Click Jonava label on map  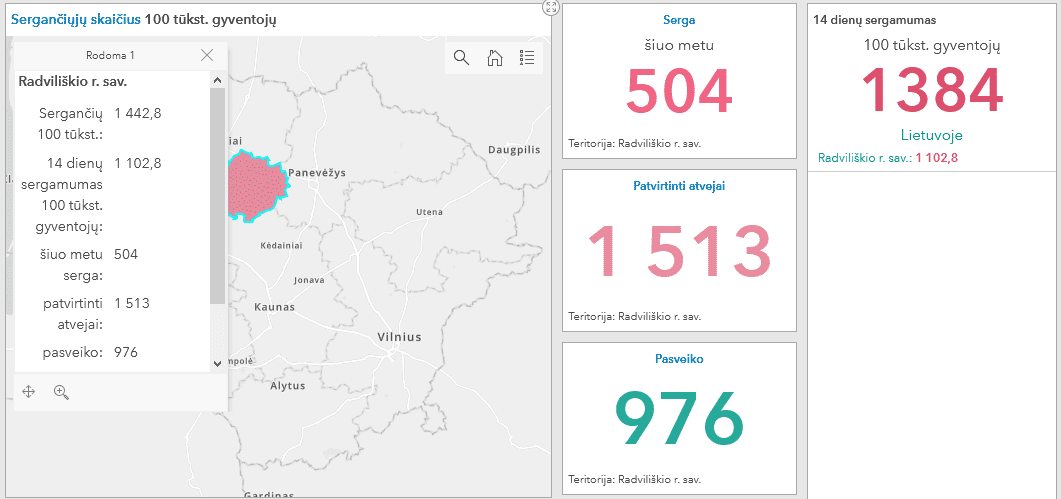[309, 280]
